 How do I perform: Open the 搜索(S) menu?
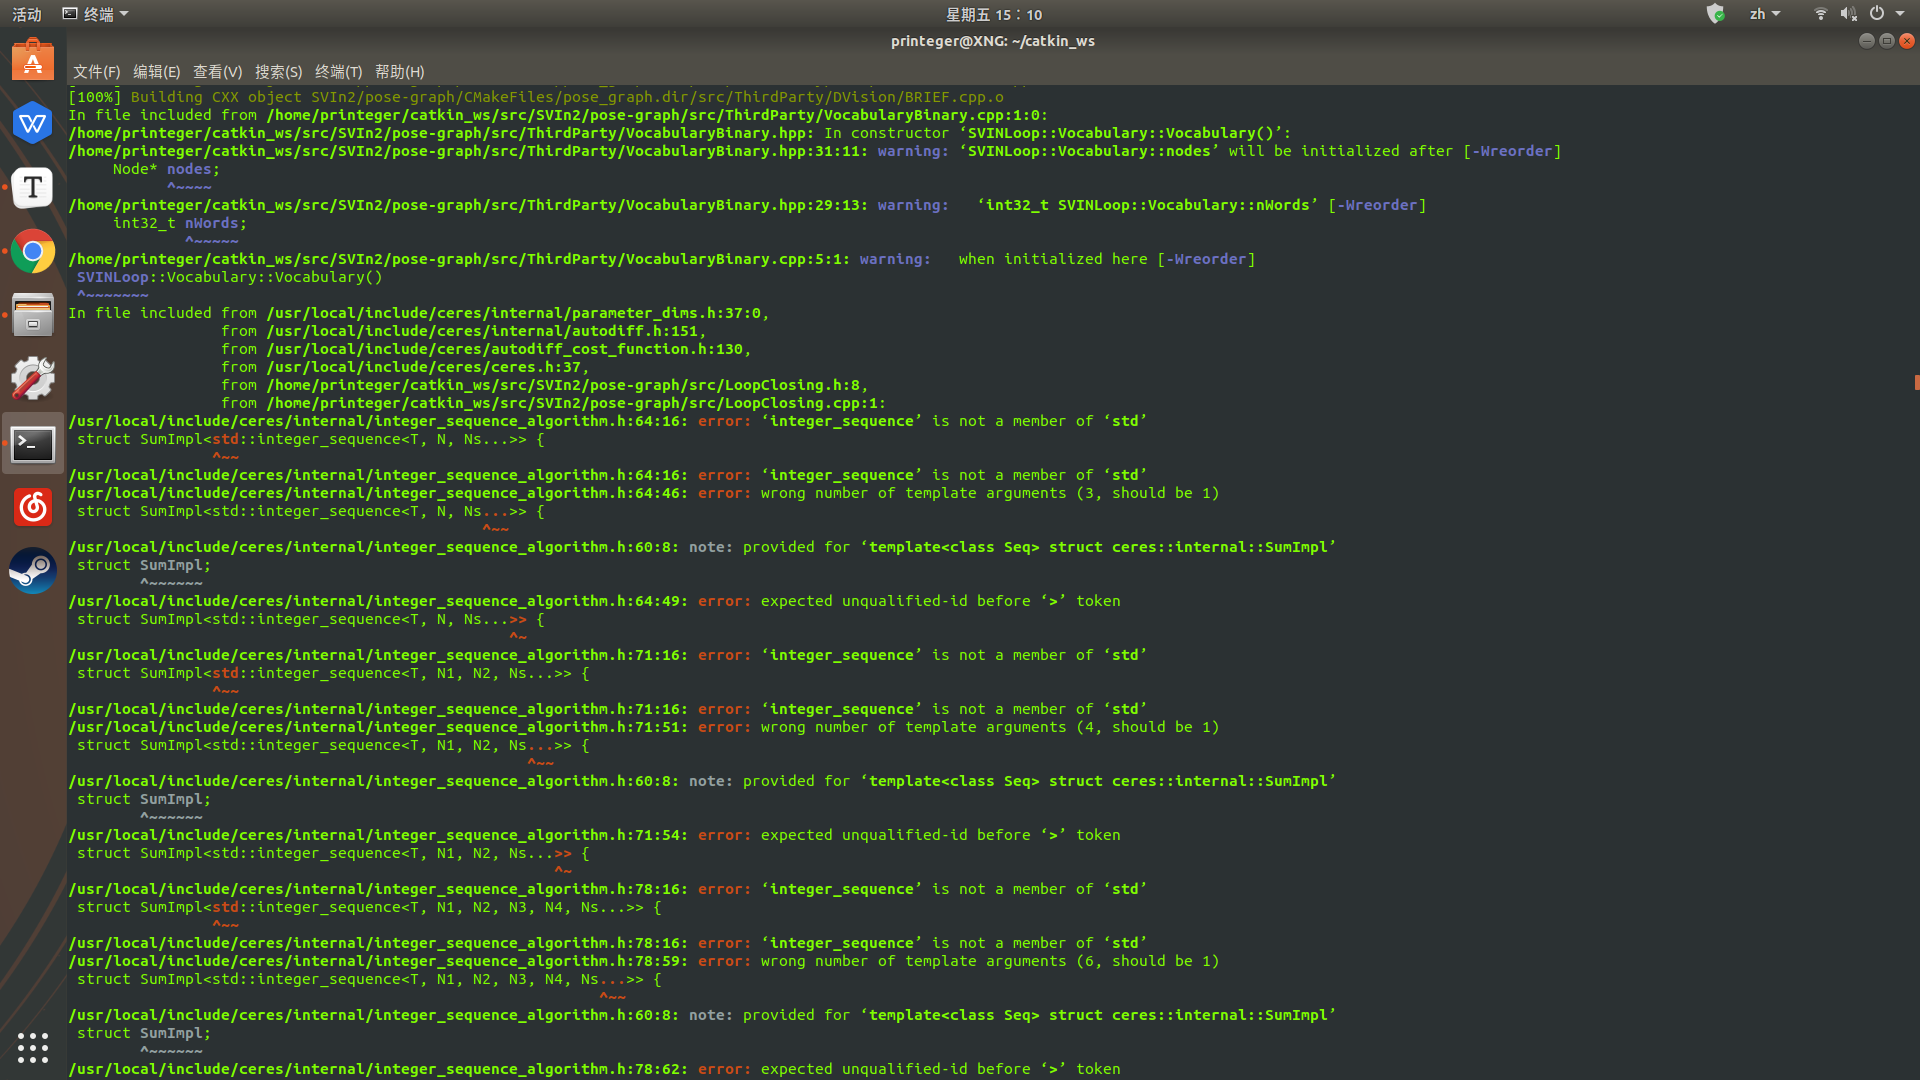[x=278, y=72]
